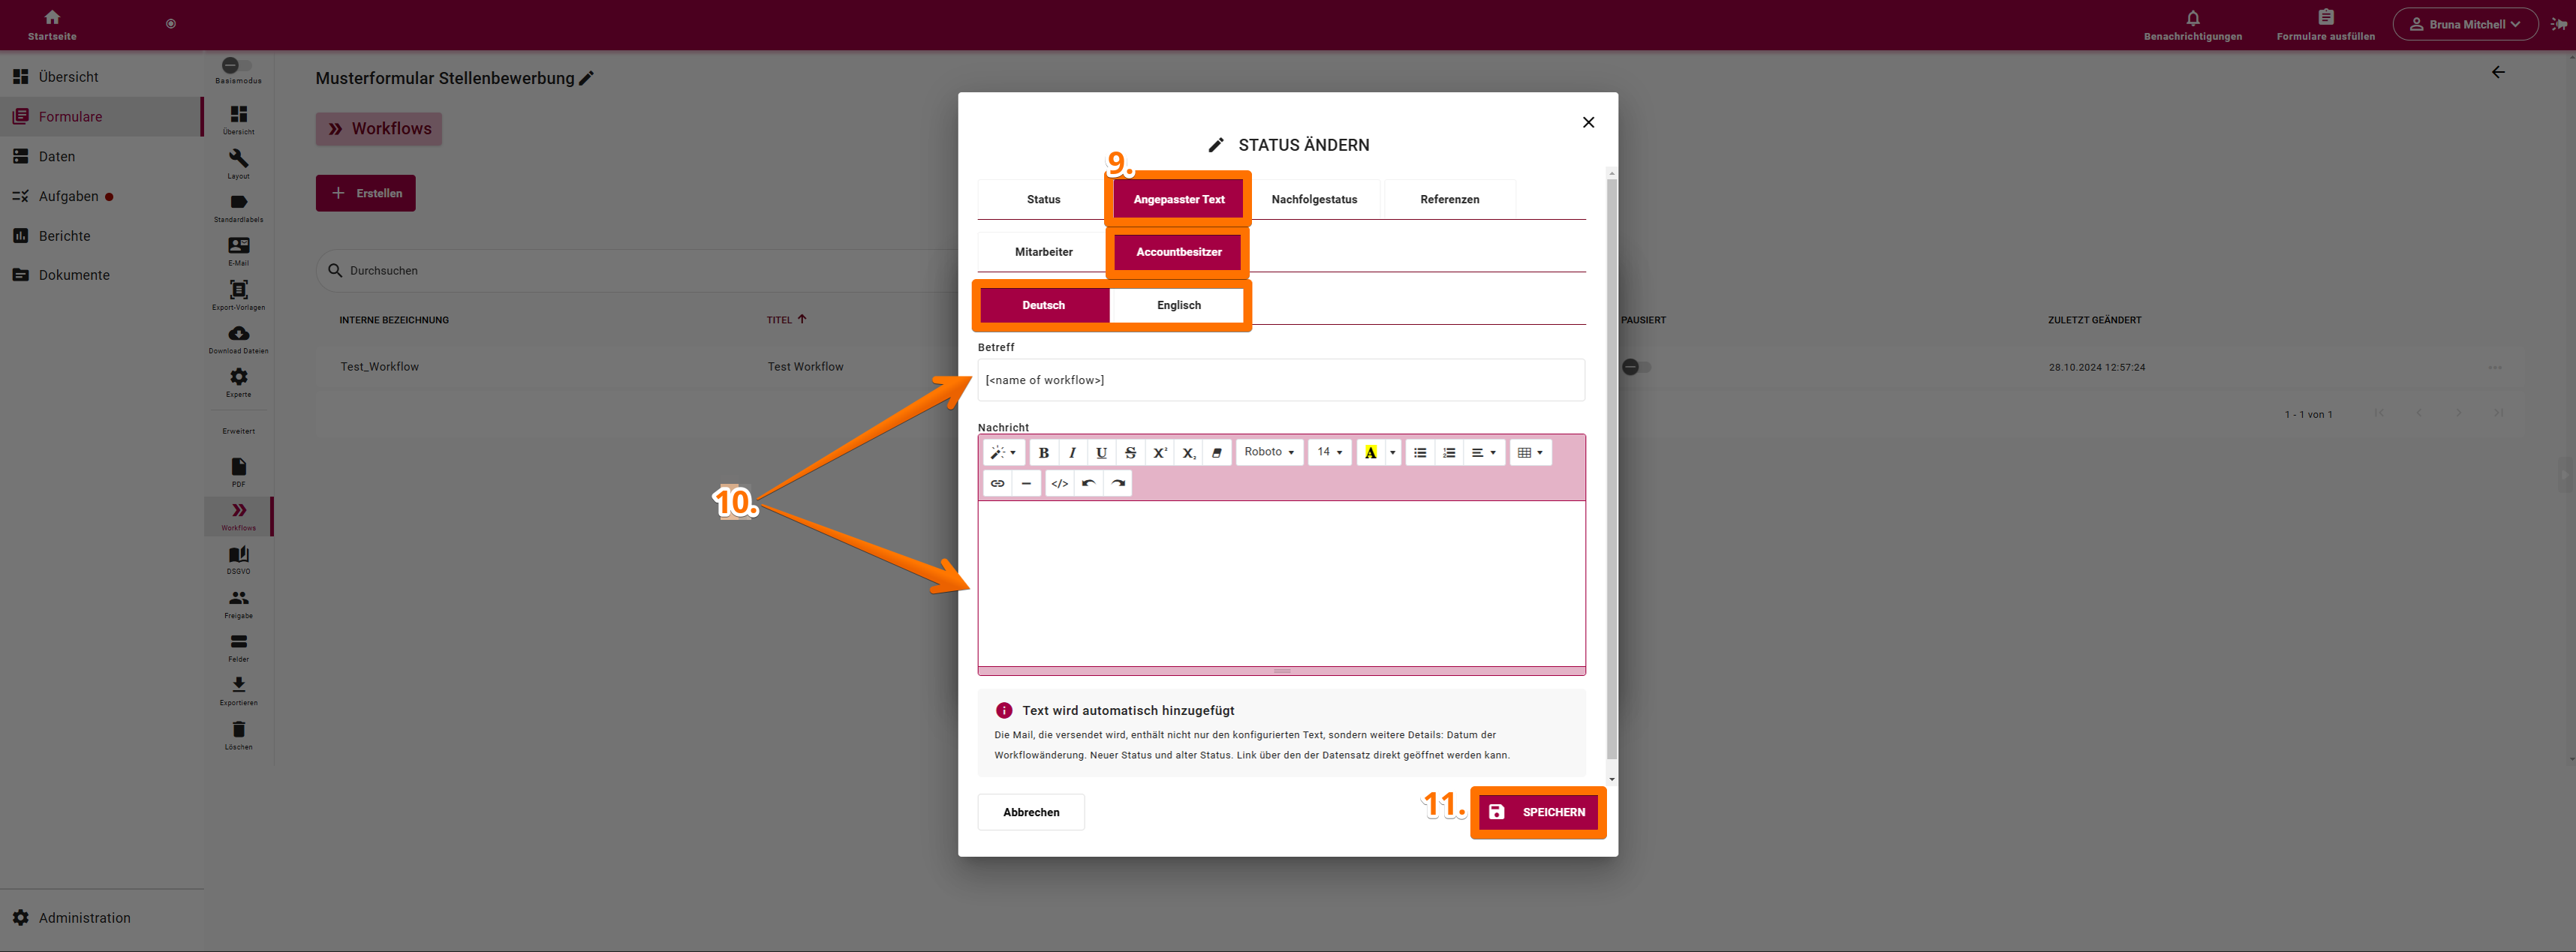Viewport: 2576px width, 952px height.
Task: Select Mitarbeiter tab
Action: click(1043, 252)
